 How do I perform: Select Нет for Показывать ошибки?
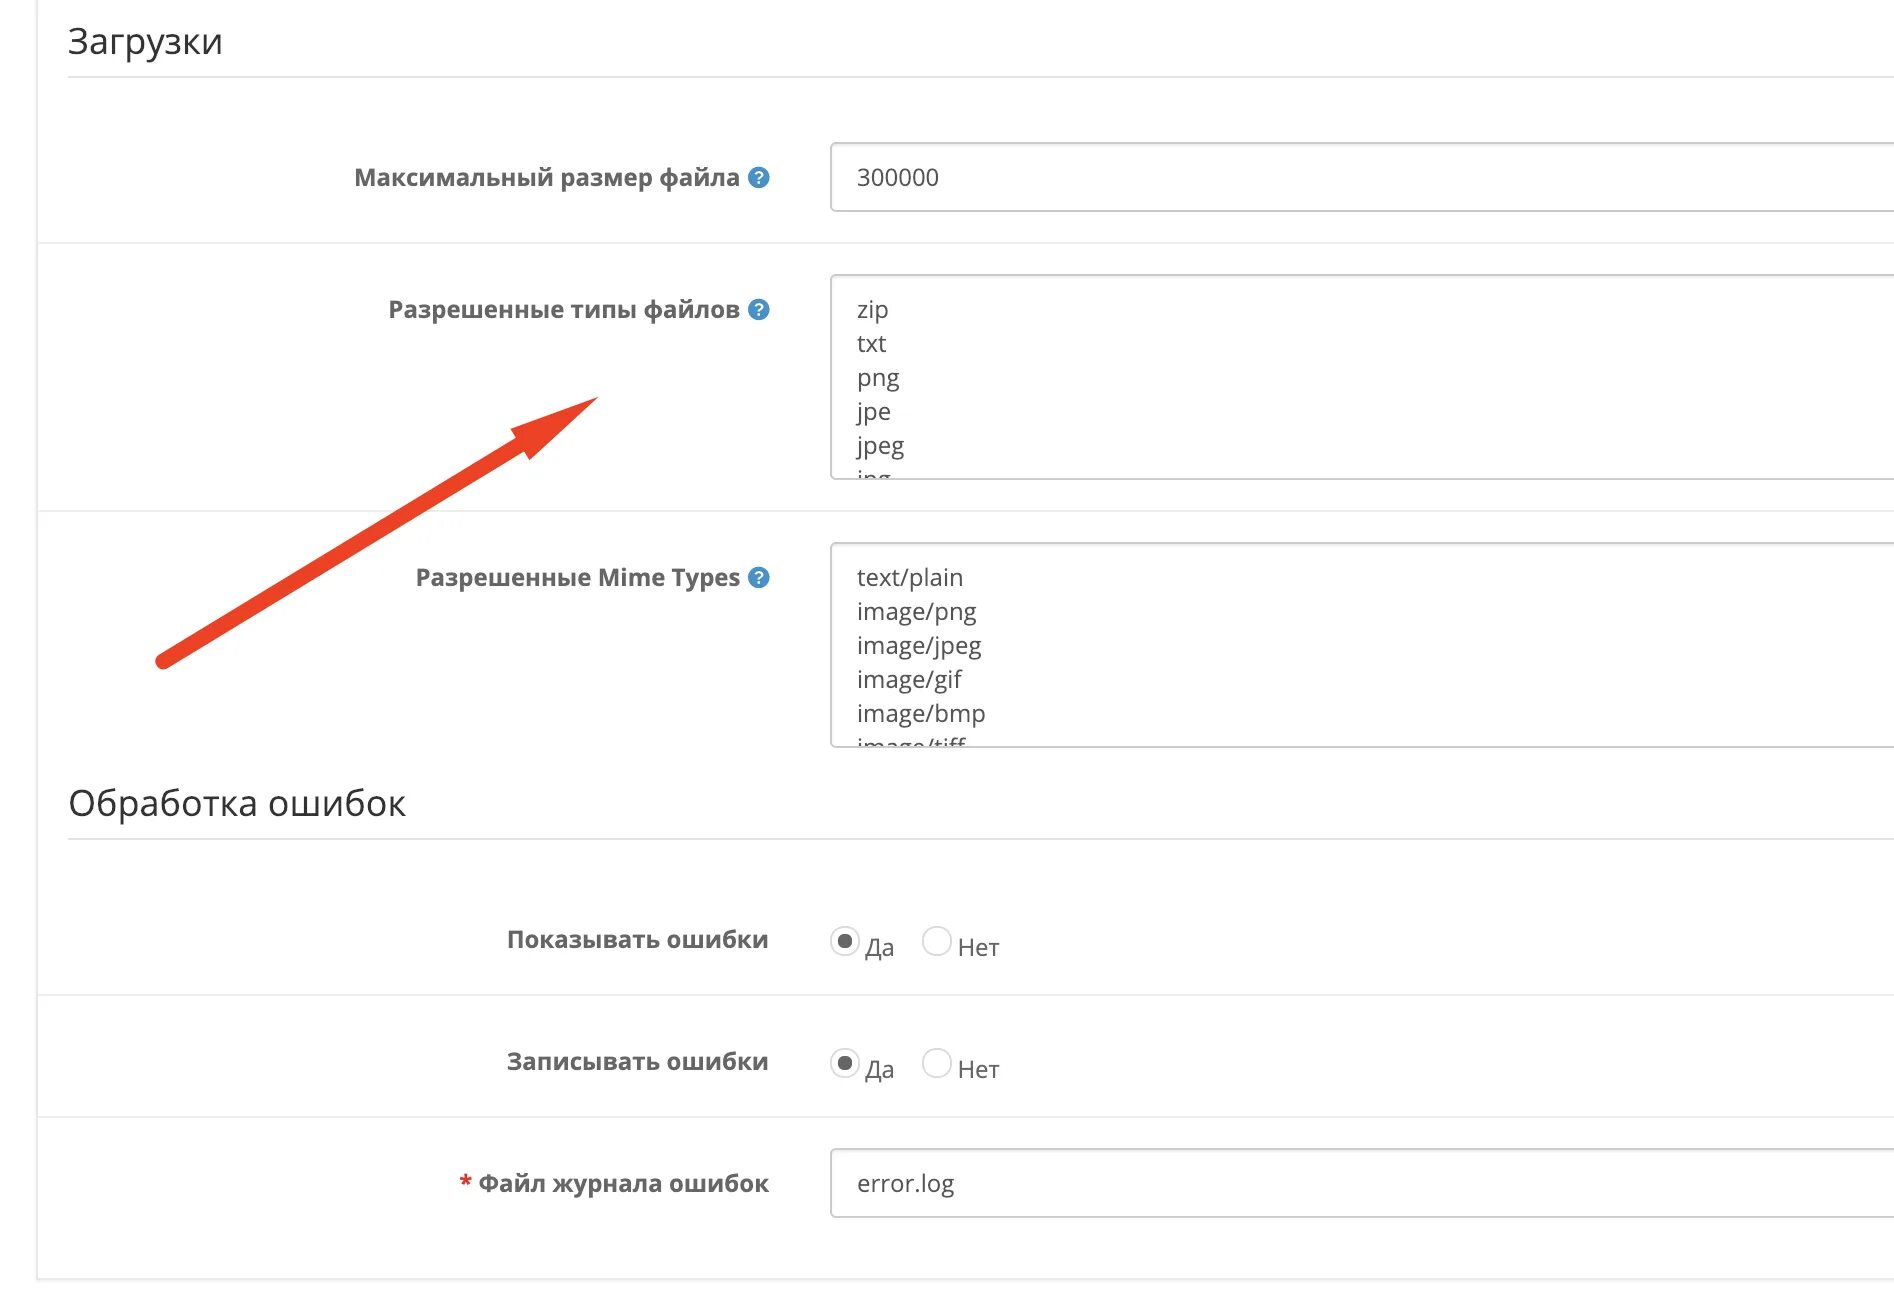pos(937,941)
